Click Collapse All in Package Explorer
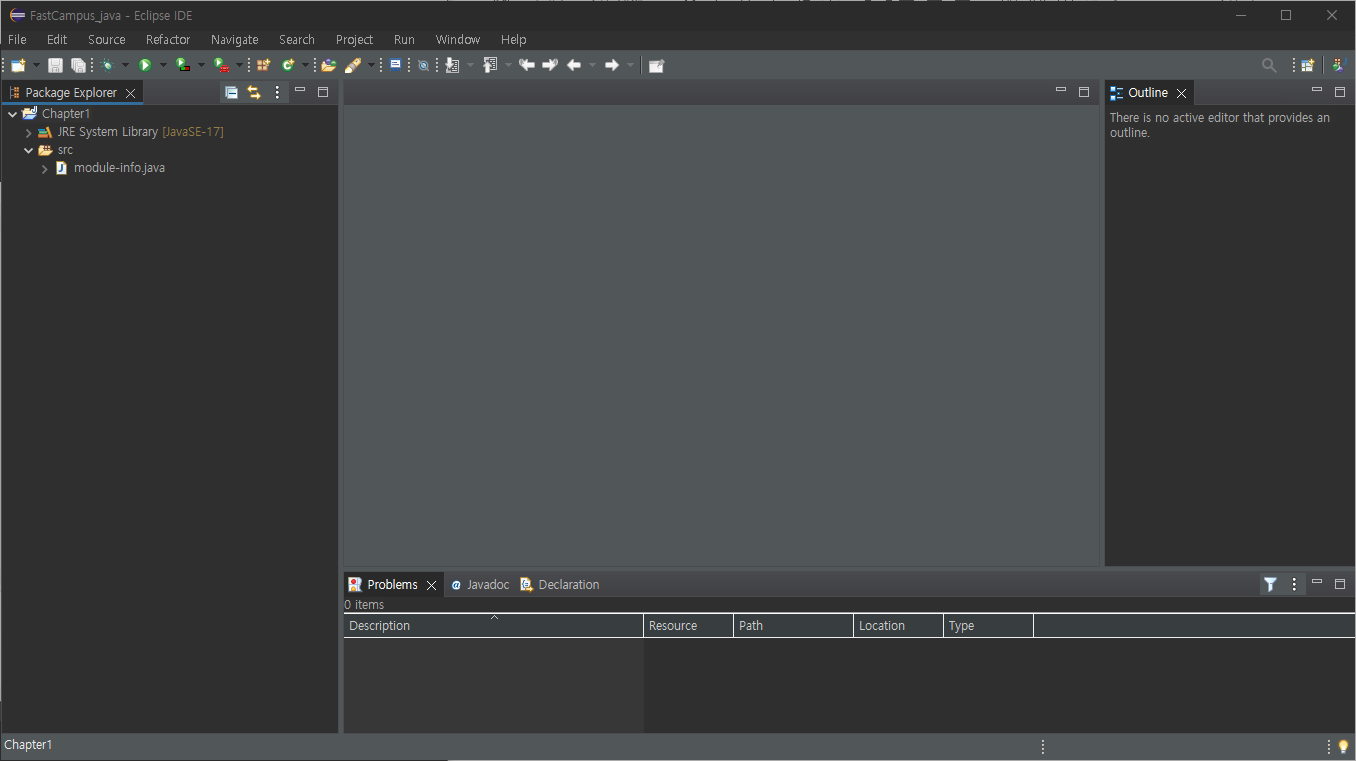1356x761 pixels. [x=231, y=92]
